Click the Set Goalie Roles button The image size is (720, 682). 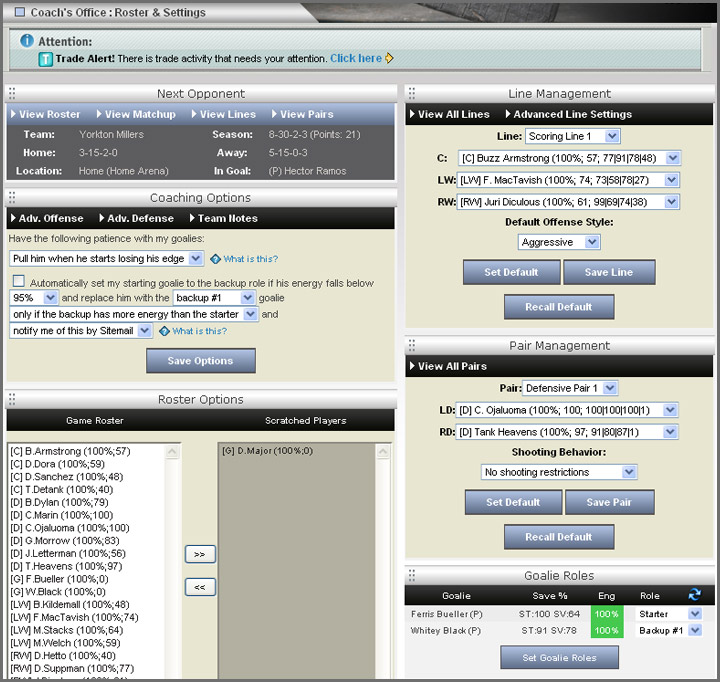(559, 657)
